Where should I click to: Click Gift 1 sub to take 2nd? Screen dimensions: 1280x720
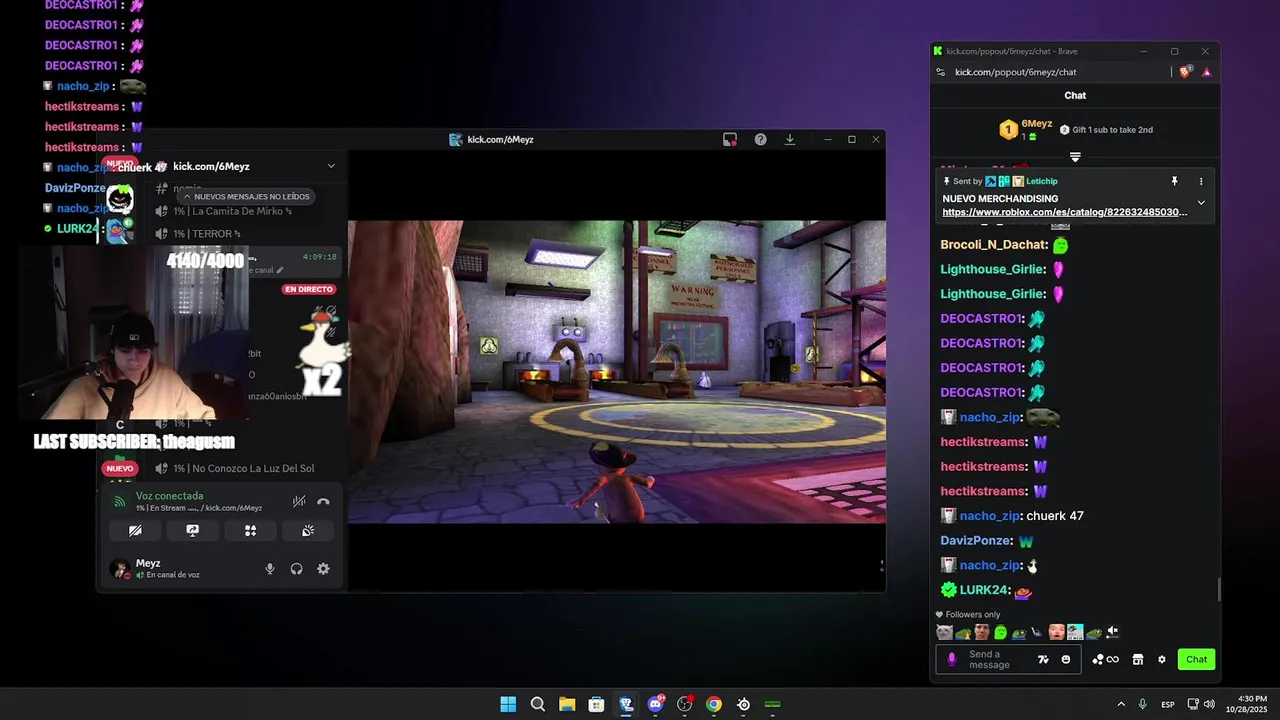tap(1106, 130)
